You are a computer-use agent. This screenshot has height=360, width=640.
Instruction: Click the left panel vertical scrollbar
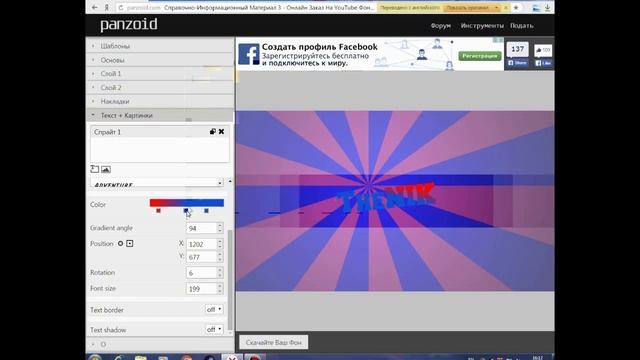point(230,280)
